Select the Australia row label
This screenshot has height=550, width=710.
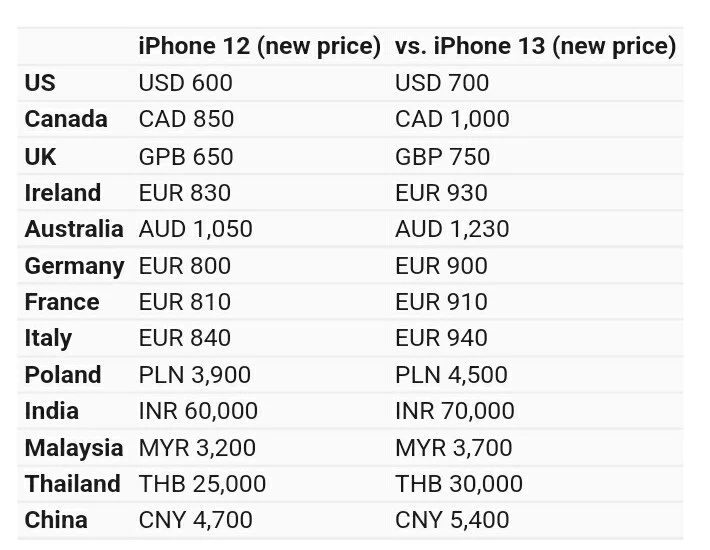(74, 229)
